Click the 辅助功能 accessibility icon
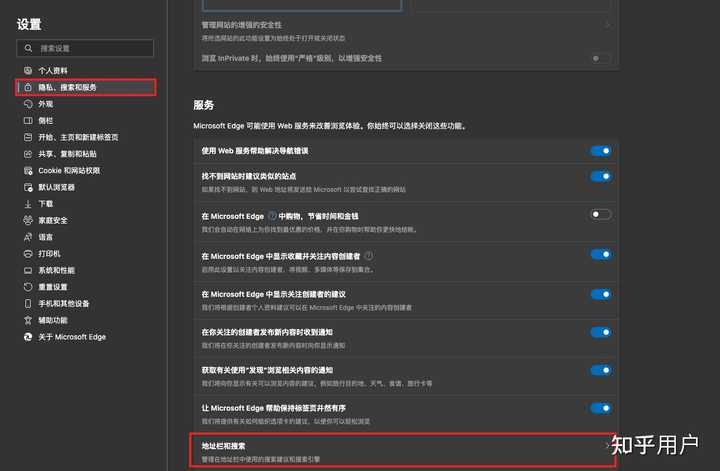This screenshot has width=720, height=471. tap(28, 320)
